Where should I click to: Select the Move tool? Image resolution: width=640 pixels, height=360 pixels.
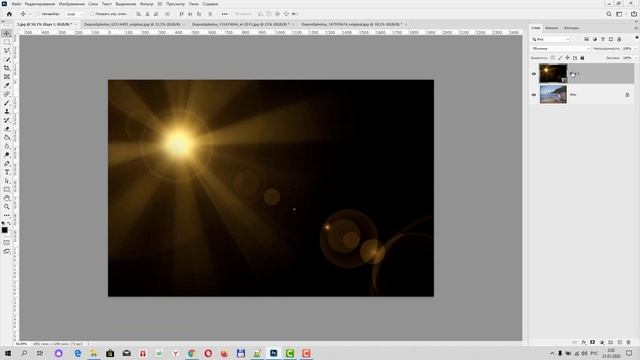[7, 33]
